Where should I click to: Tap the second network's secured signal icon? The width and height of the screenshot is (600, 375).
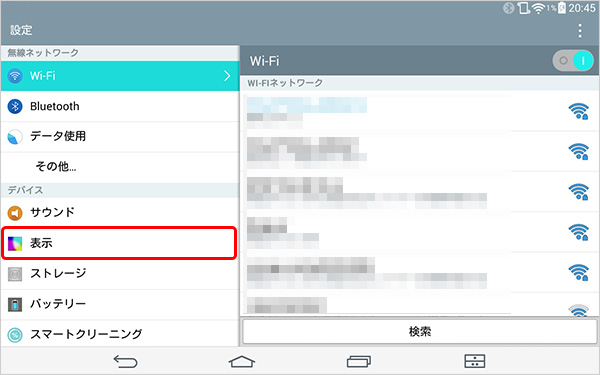coord(578,152)
